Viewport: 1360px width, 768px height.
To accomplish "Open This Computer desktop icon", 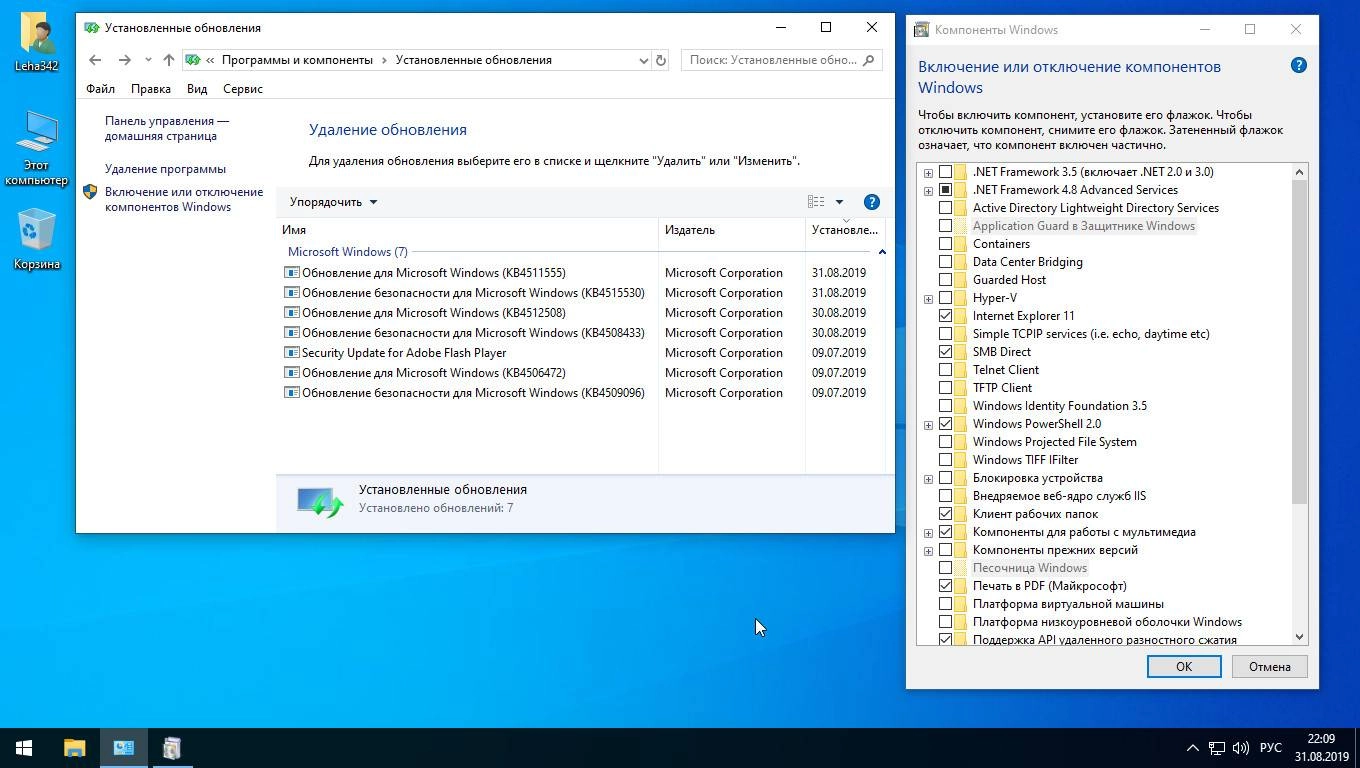I will (37, 148).
